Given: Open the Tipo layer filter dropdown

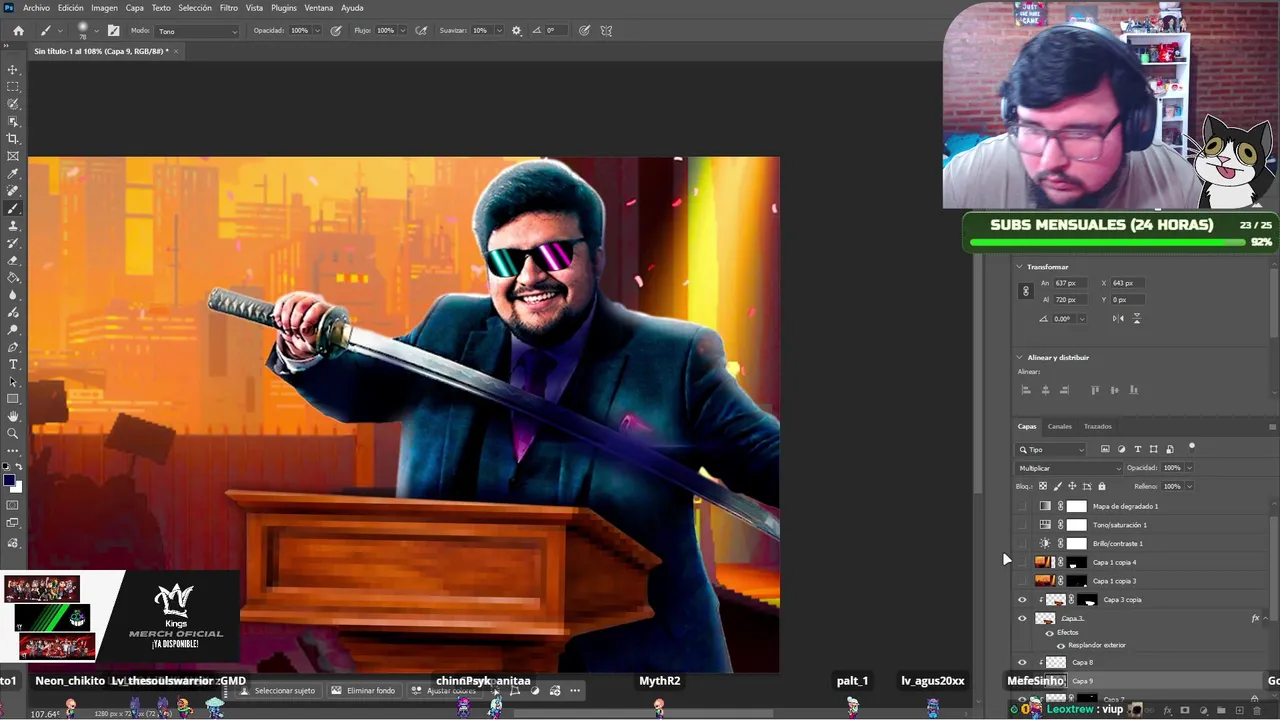Looking at the screenshot, I should tap(1051, 449).
